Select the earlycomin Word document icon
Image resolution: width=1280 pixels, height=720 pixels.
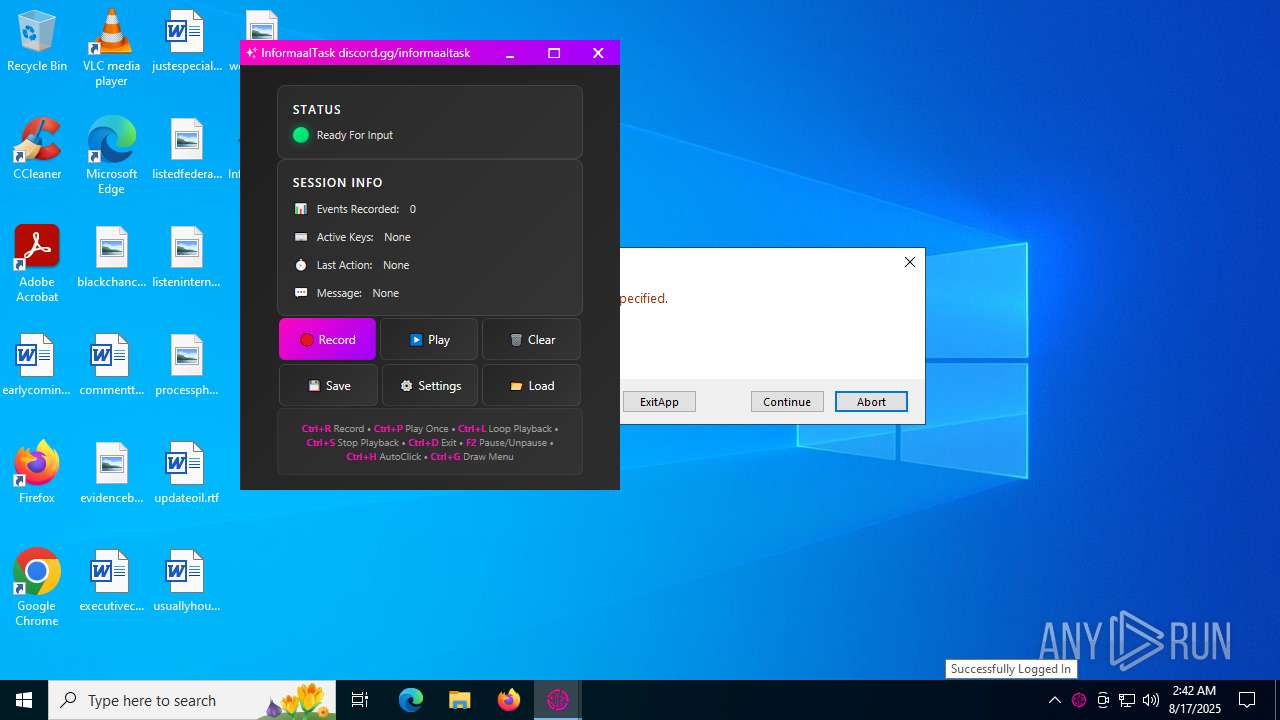pos(37,365)
